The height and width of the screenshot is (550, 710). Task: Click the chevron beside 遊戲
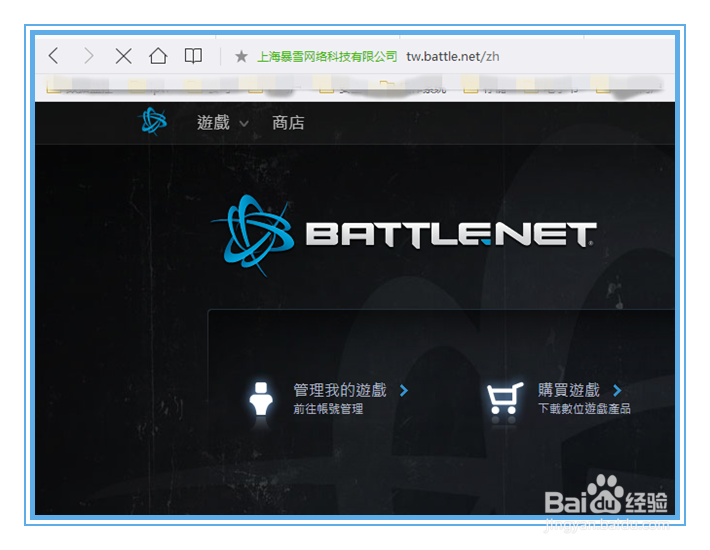tap(244, 124)
